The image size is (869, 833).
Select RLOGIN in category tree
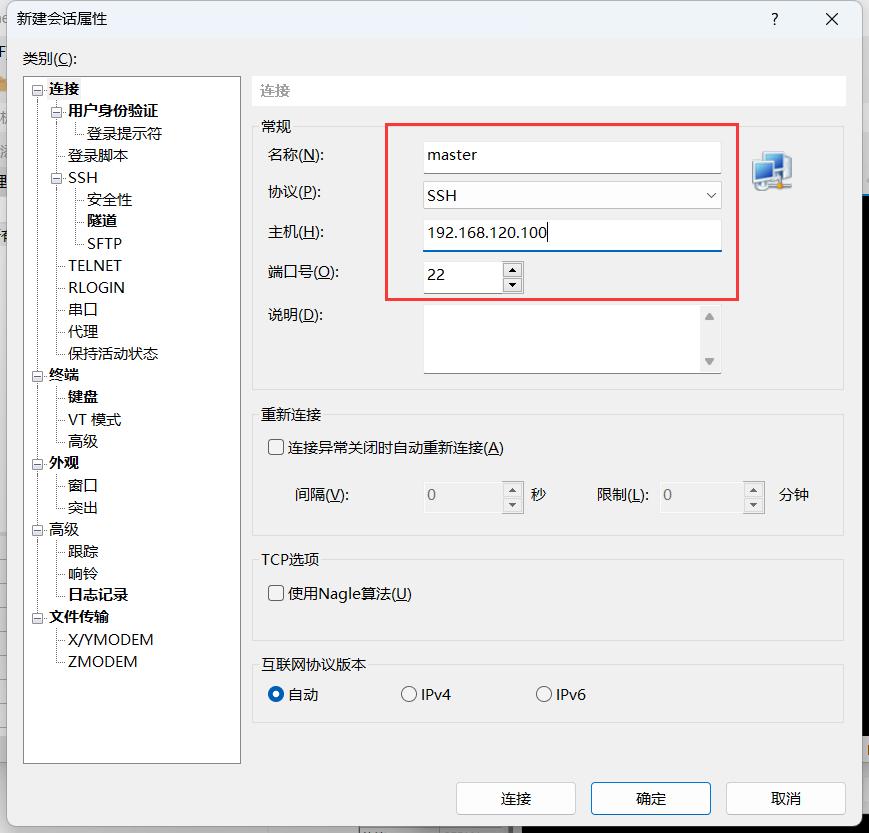pos(96,288)
